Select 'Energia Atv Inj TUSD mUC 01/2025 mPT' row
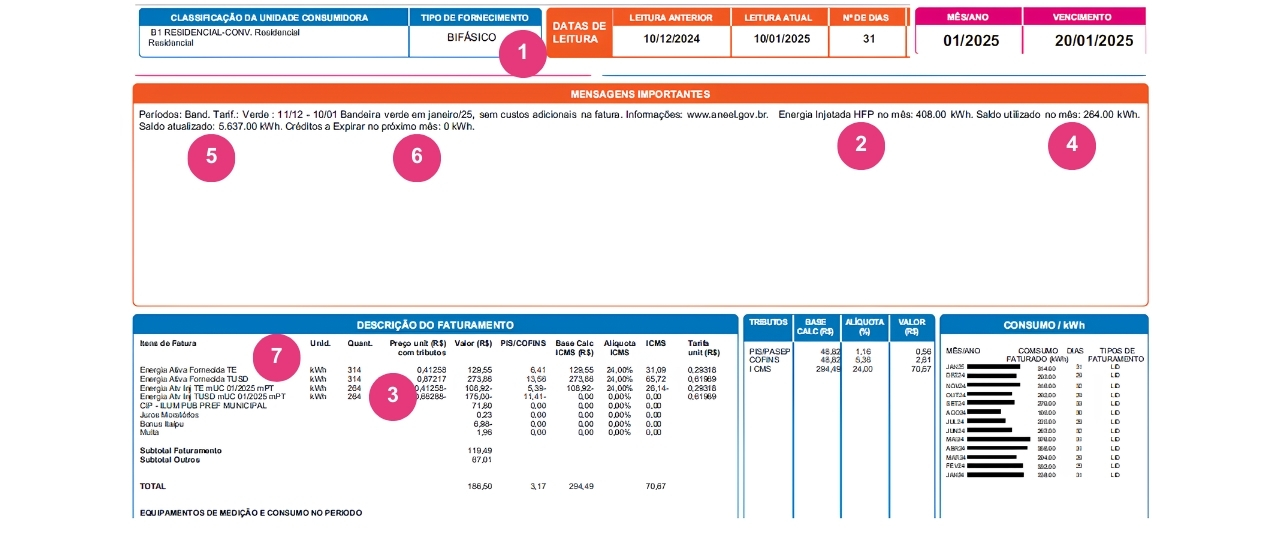The height and width of the screenshot is (540, 1280). tap(212, 397)
